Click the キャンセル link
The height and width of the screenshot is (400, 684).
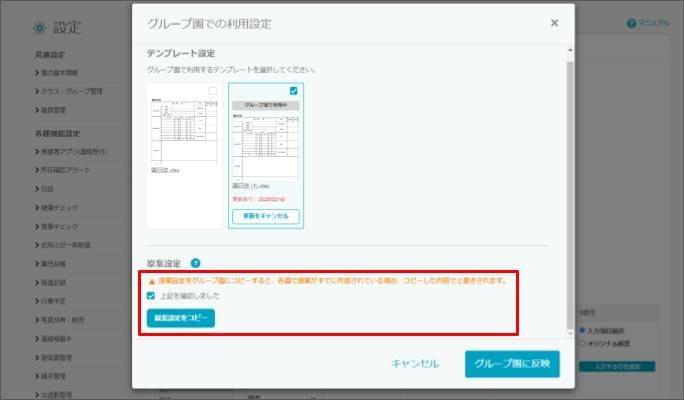coord(415,363)
